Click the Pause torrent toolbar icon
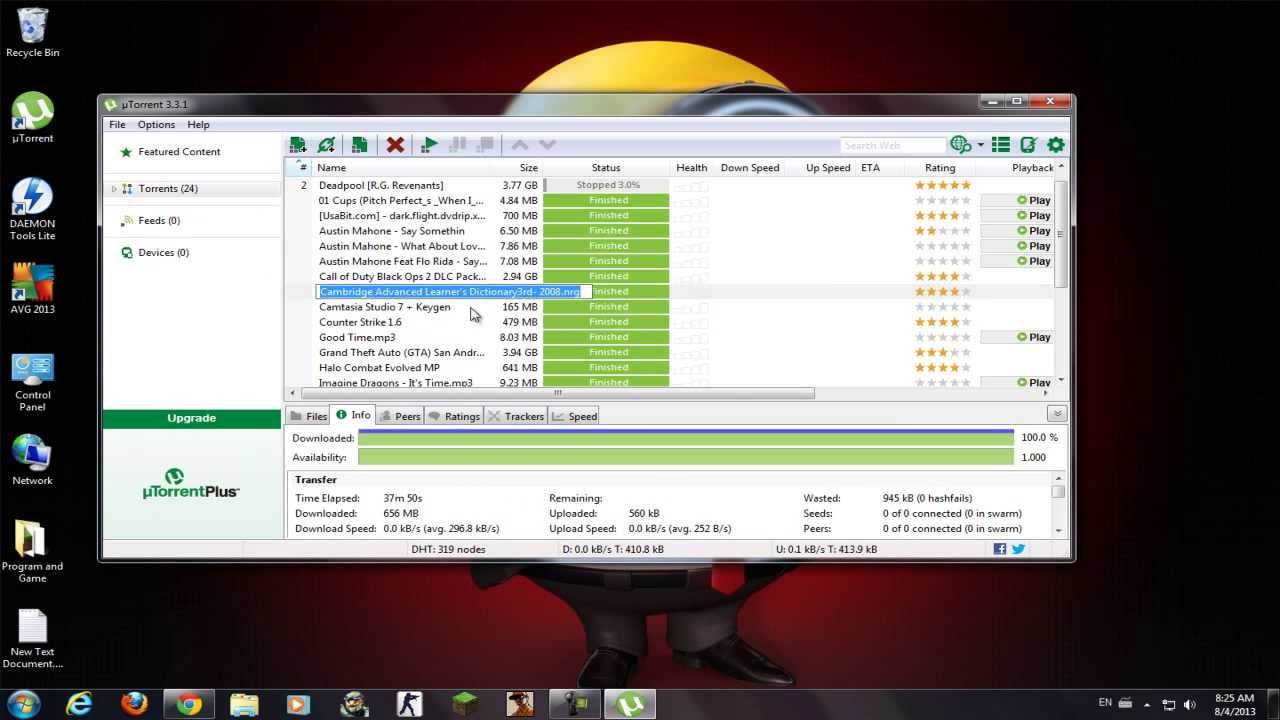This screenshot has width=1280, height=720. (x=458, y=145)
